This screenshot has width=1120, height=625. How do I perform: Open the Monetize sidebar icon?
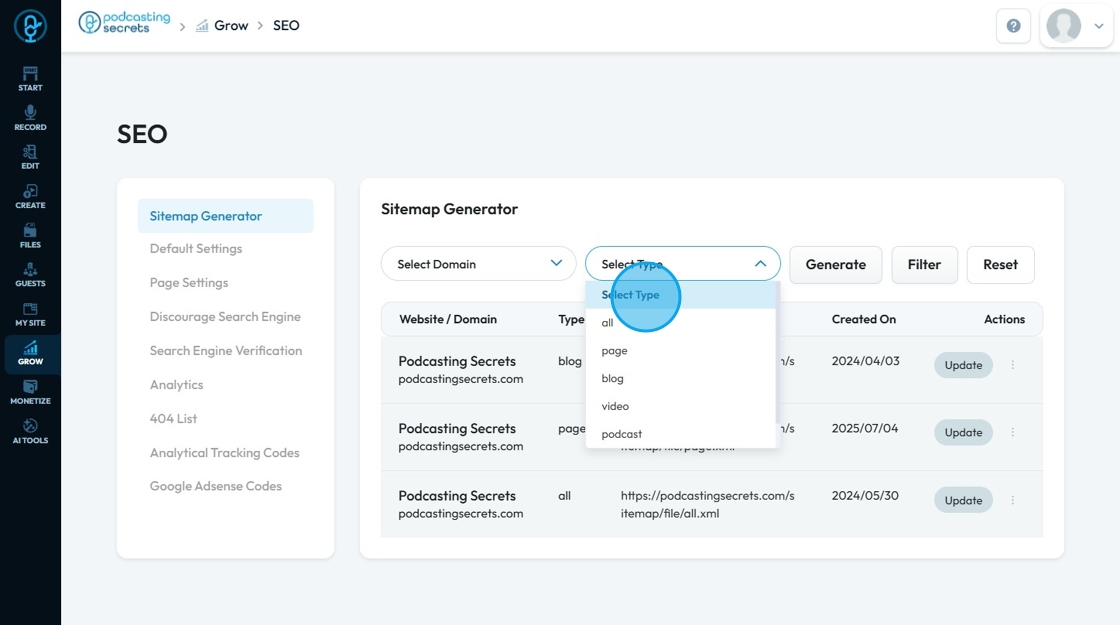pos(30,392)
